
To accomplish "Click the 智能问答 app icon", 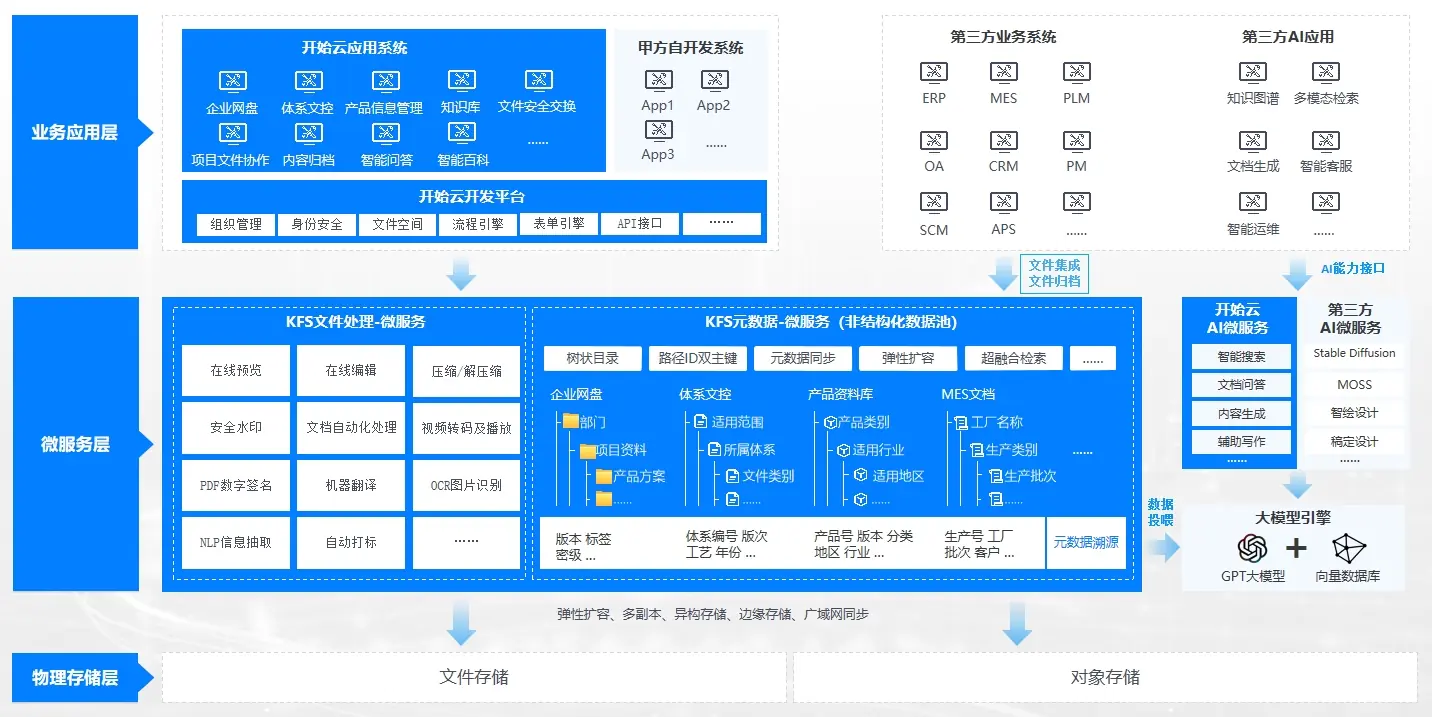I will 386,133.
